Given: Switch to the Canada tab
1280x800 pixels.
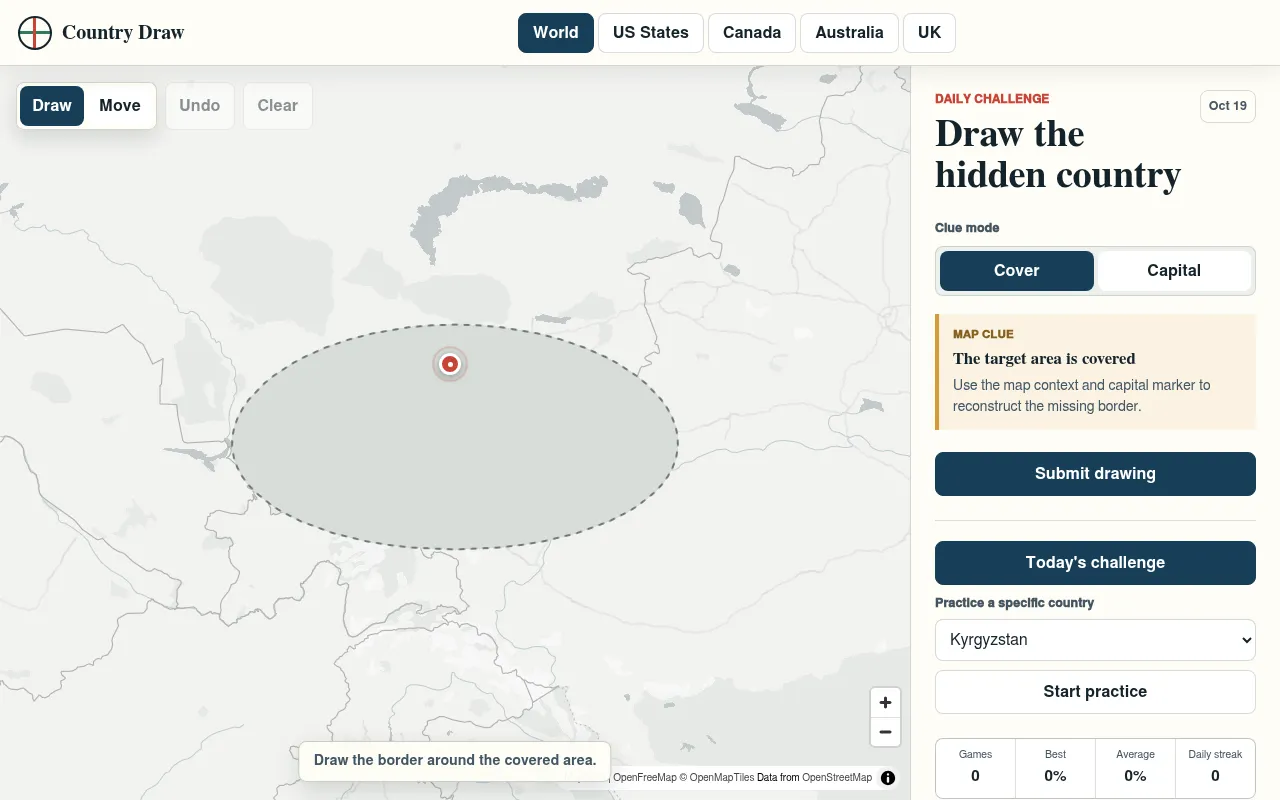Looking at the screenshot, I should tap(752, 33).
